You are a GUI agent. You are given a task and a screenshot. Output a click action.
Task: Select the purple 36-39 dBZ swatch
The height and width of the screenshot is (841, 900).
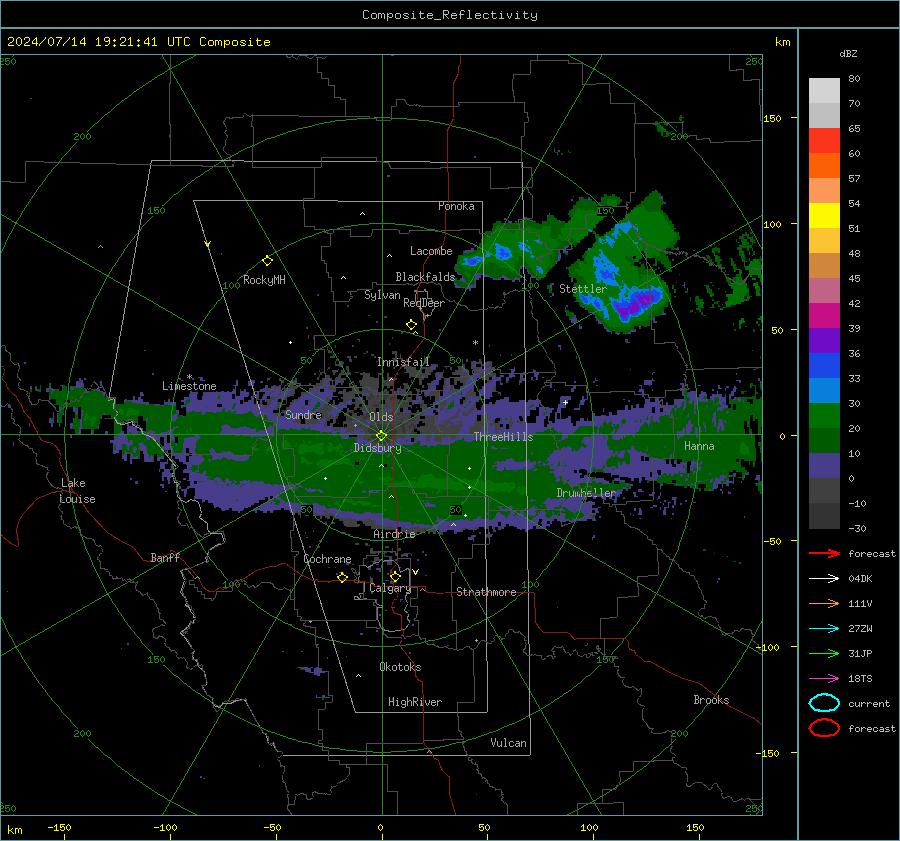[x=824, y=341]
